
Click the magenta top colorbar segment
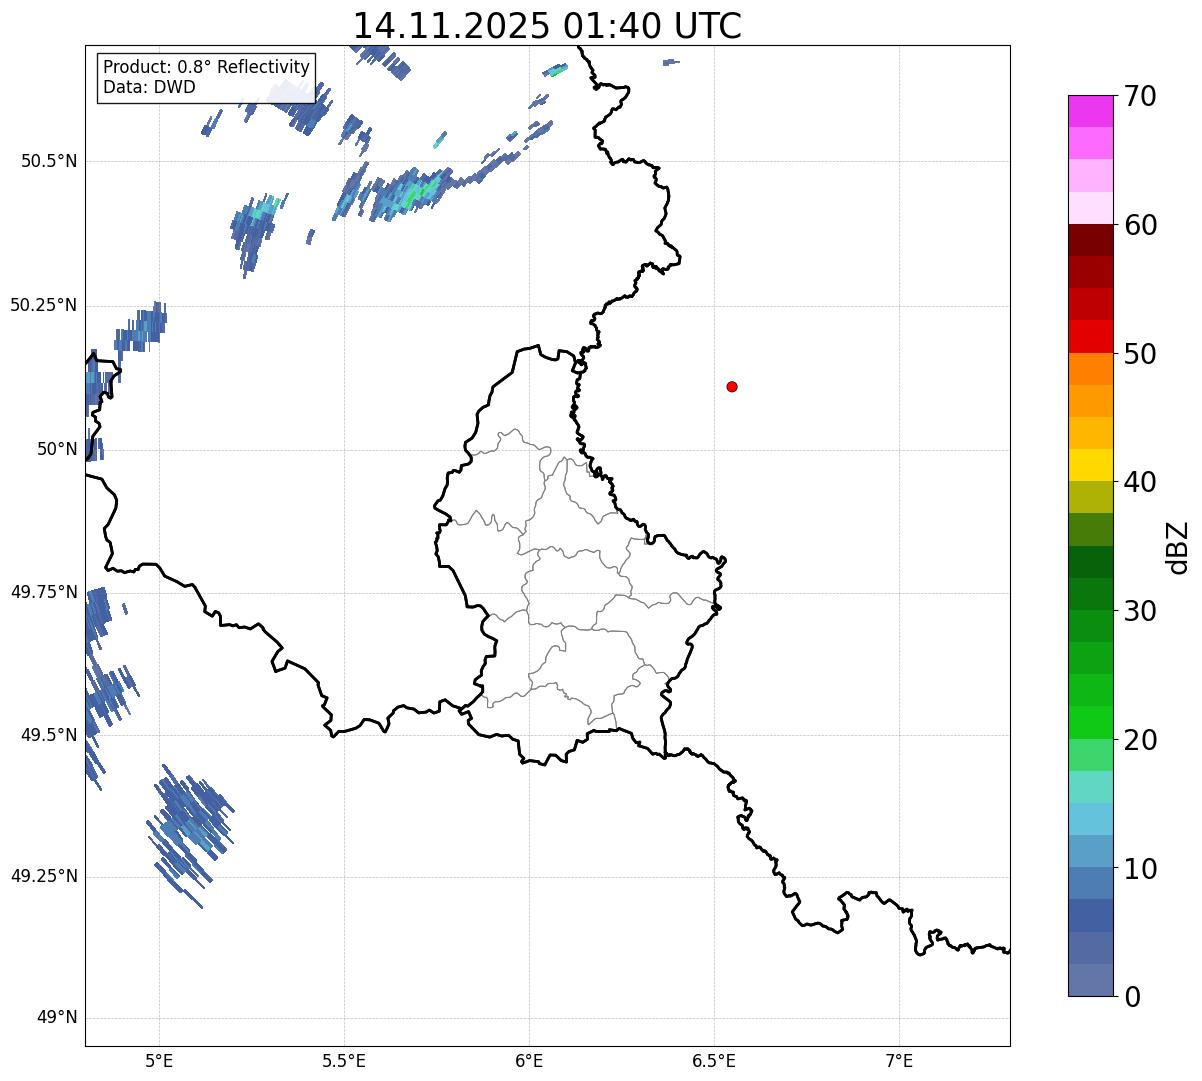tap(1091, 111)
